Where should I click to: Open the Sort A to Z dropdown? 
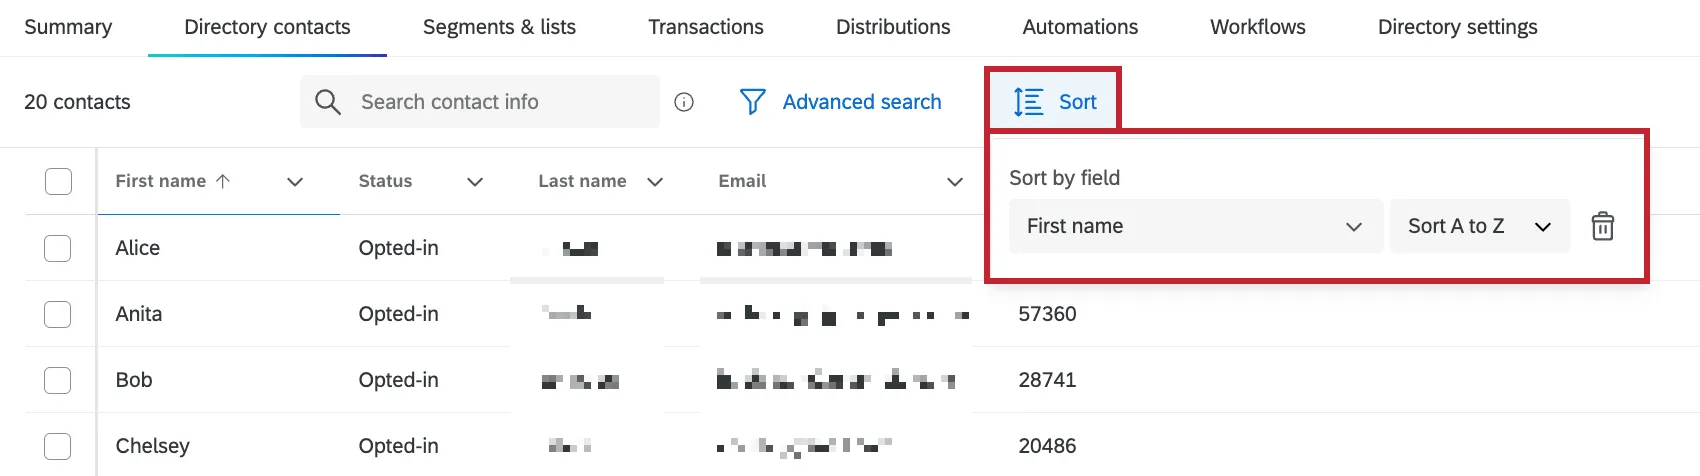1478,226
